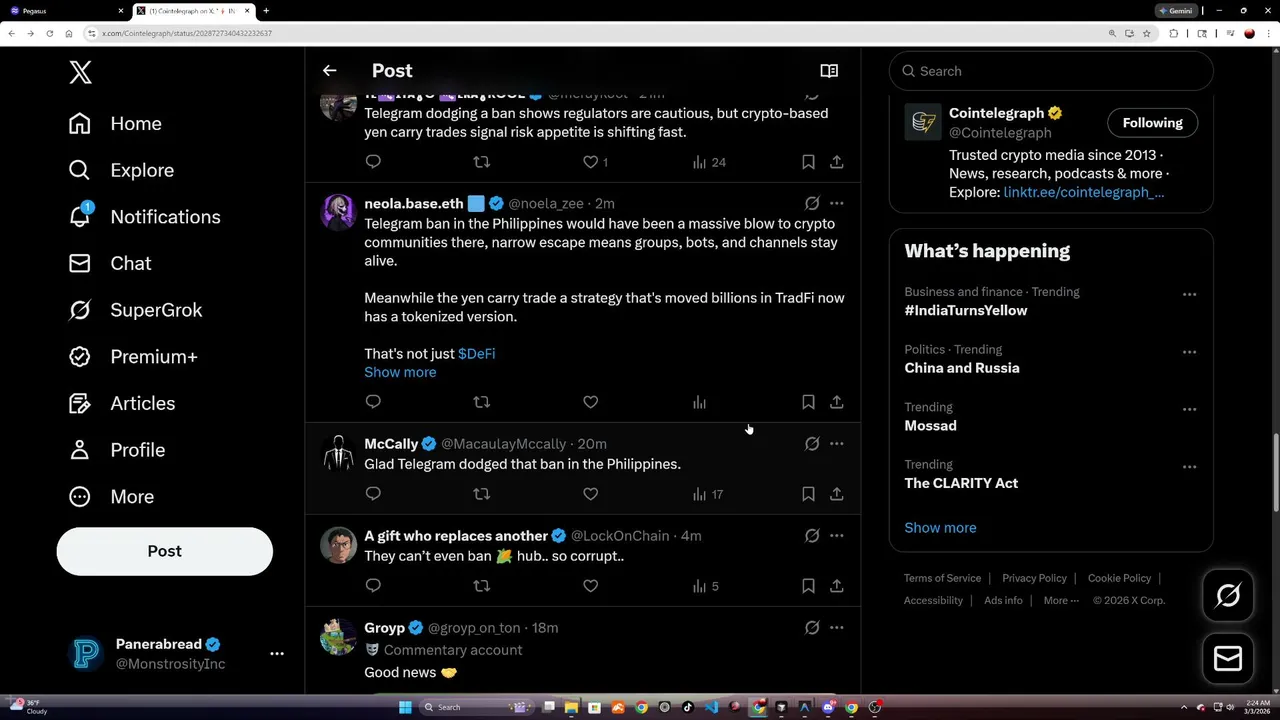Viewport: 1280px width, 720px height.
Task: Click the Post compose button
Action: pos(164,551)
